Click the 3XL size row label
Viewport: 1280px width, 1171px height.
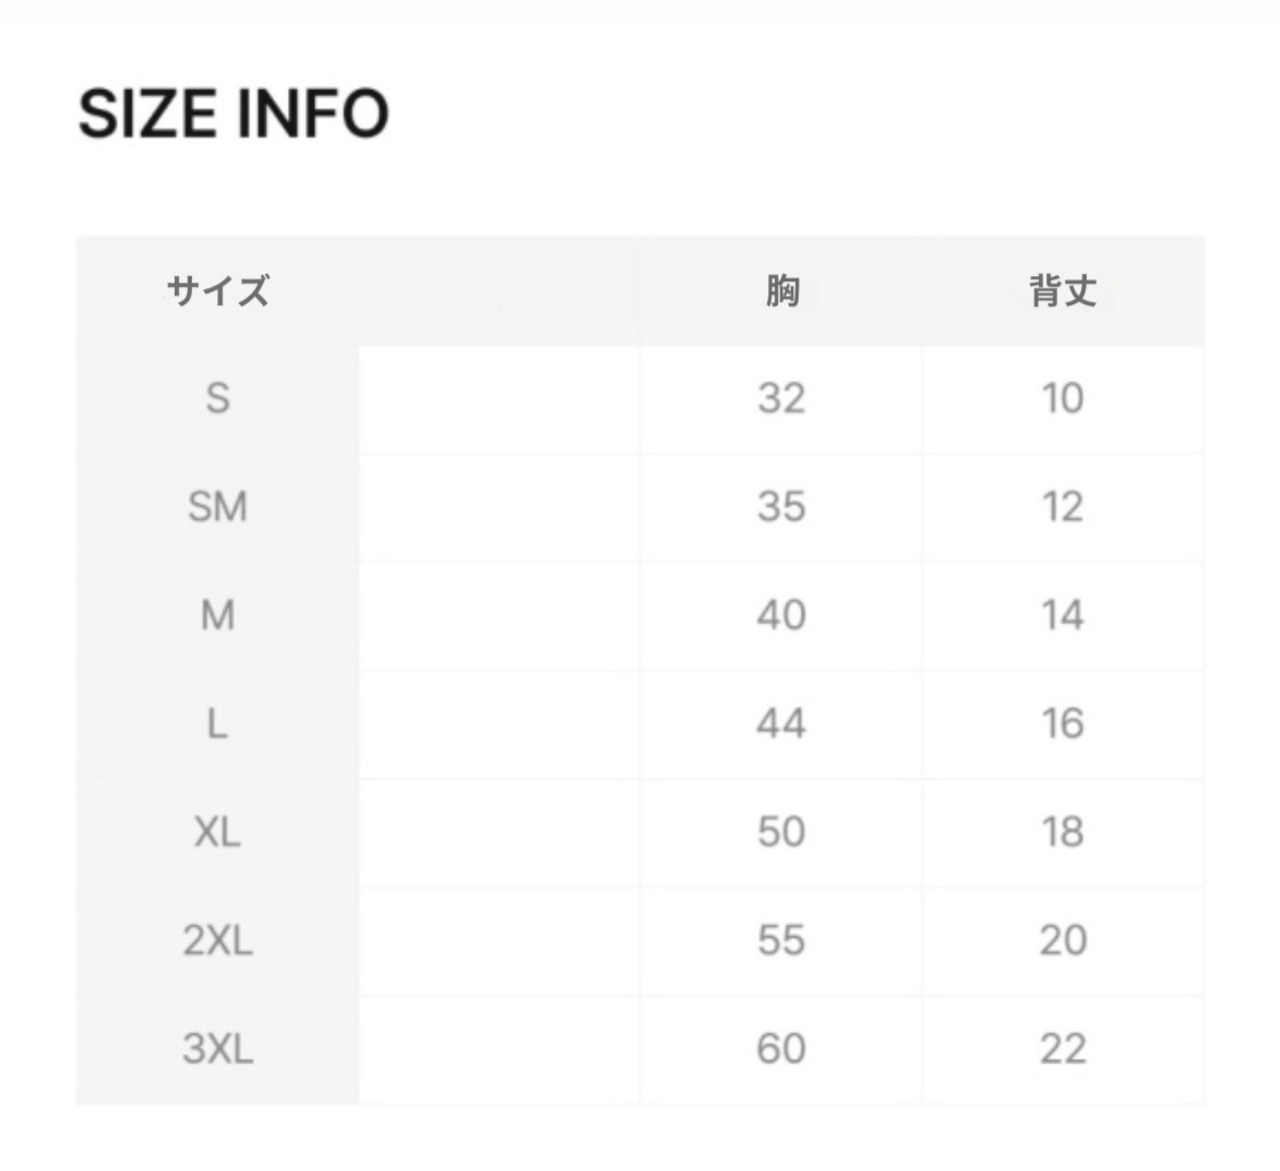[x=218, y=1048]
